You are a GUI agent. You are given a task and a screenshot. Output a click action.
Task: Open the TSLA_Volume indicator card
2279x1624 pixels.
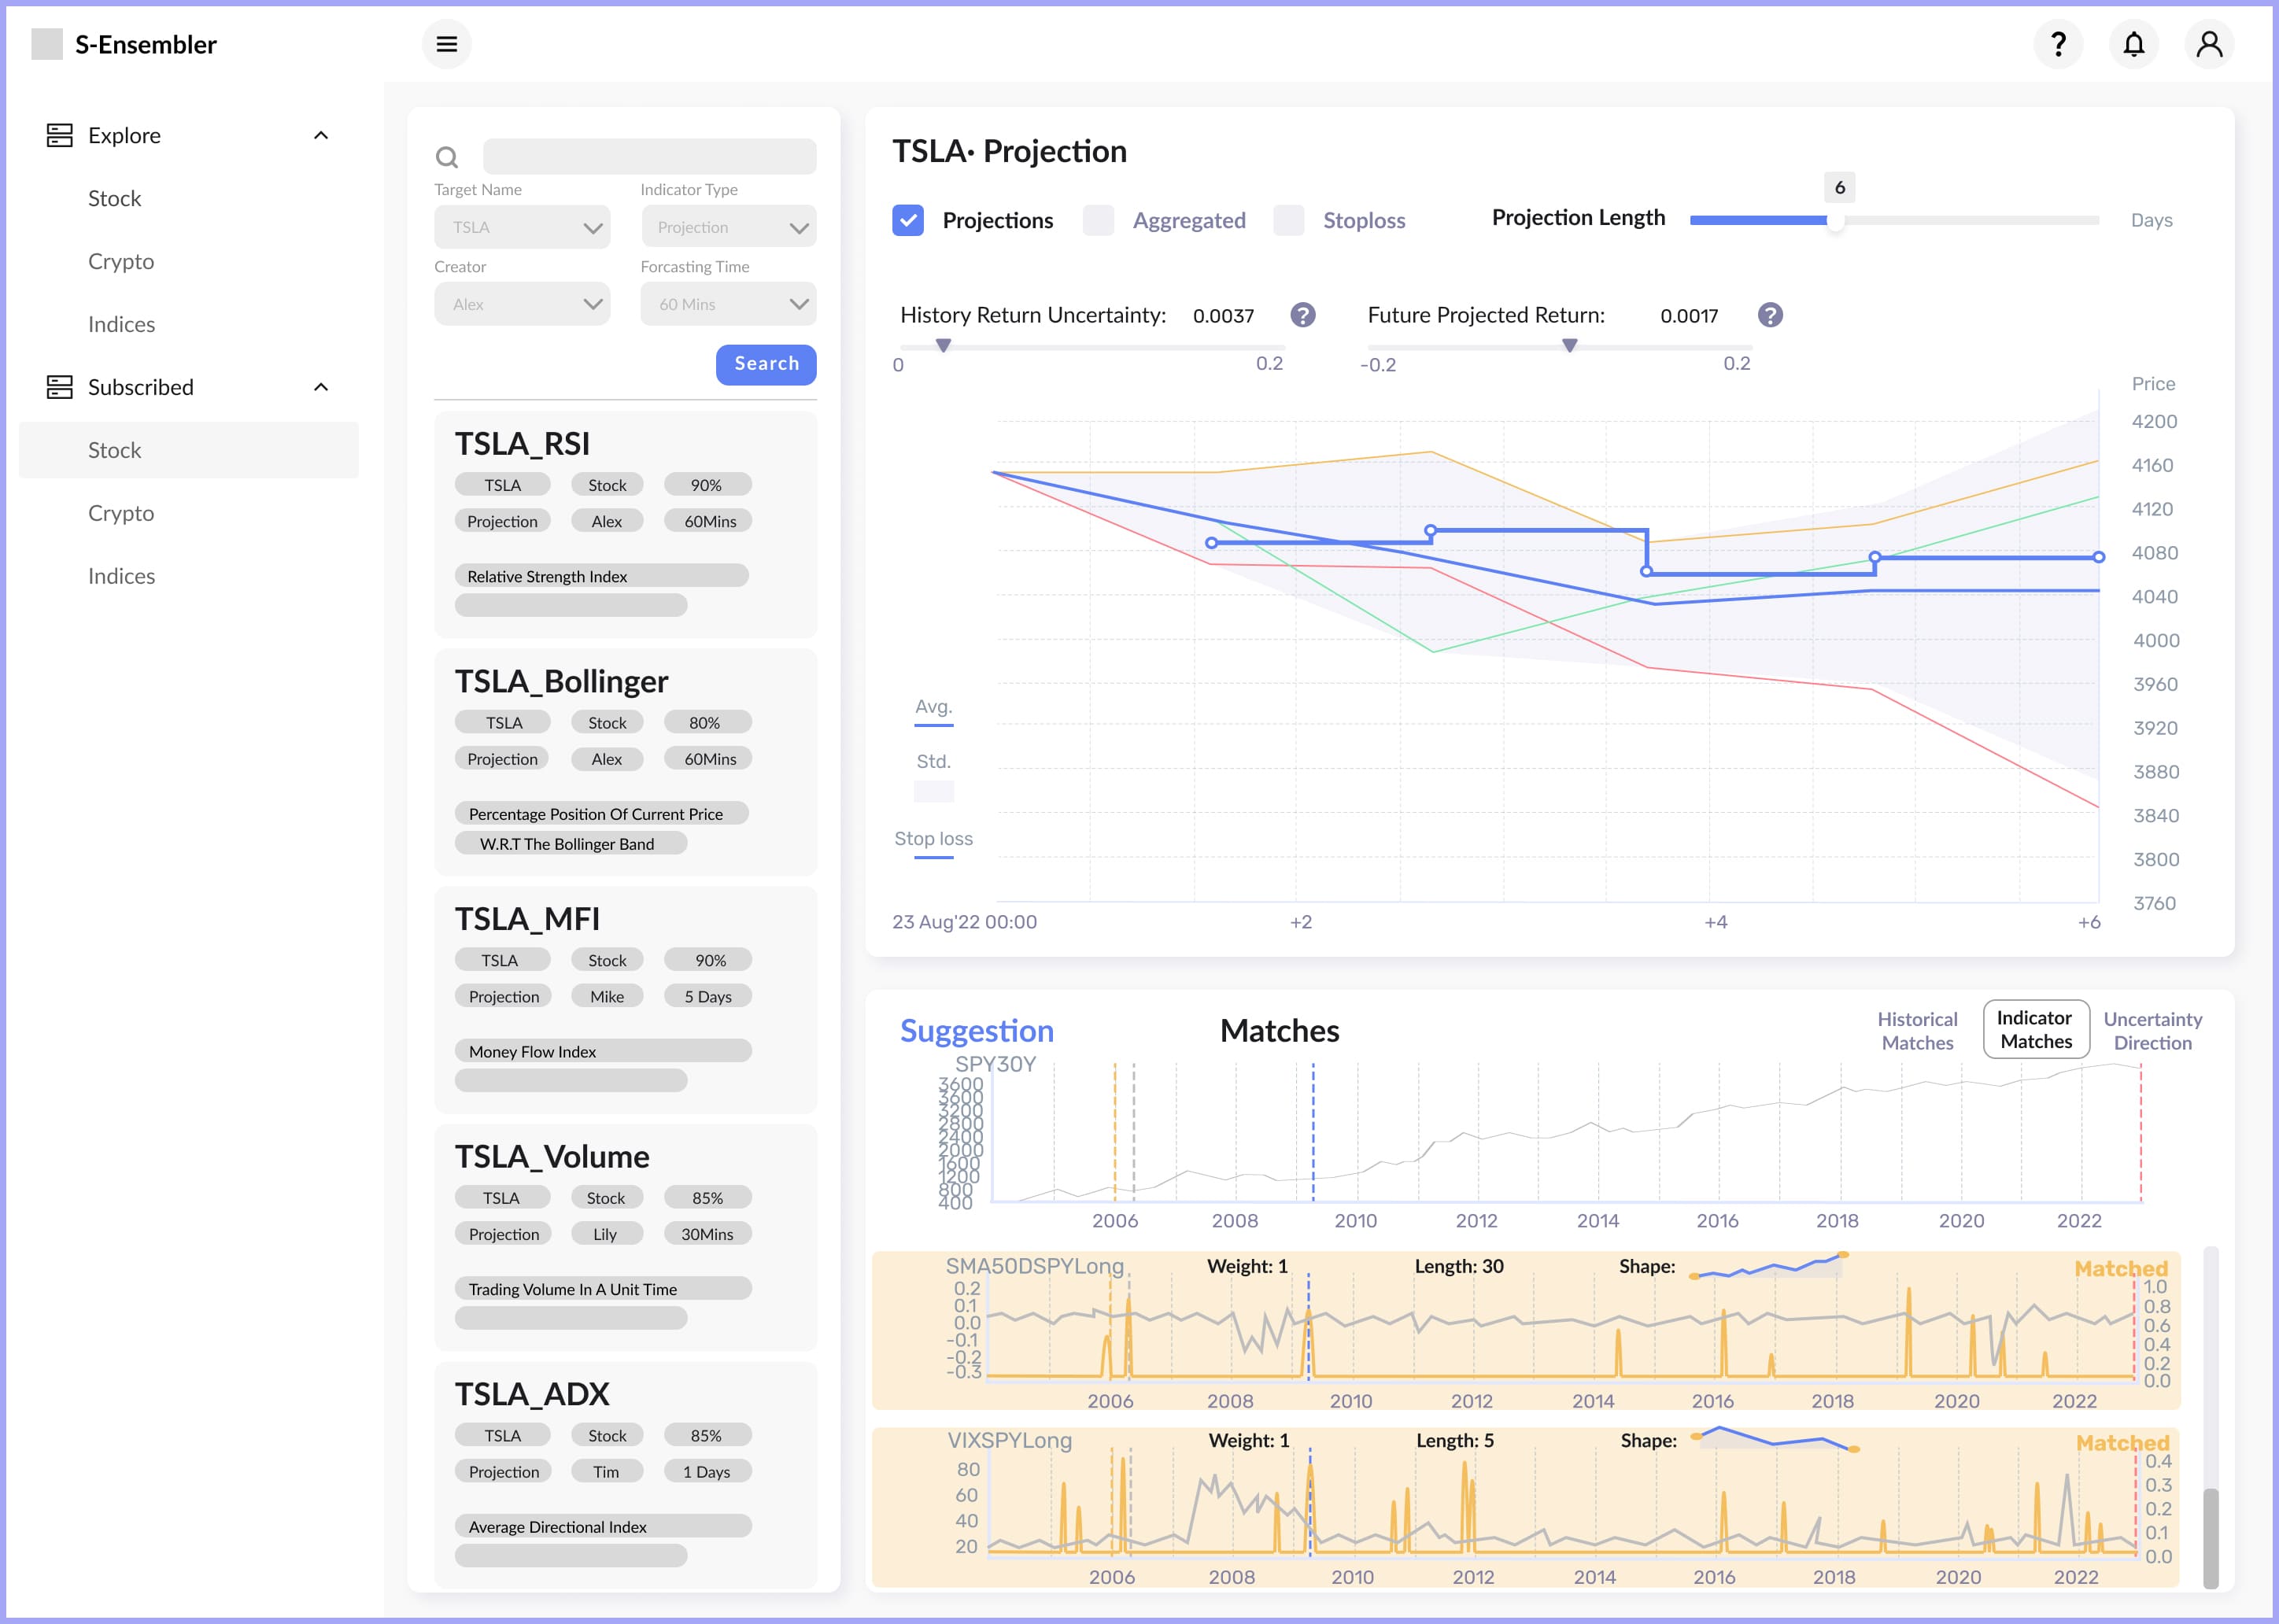pyautogui.click(x=626, y=1238)
